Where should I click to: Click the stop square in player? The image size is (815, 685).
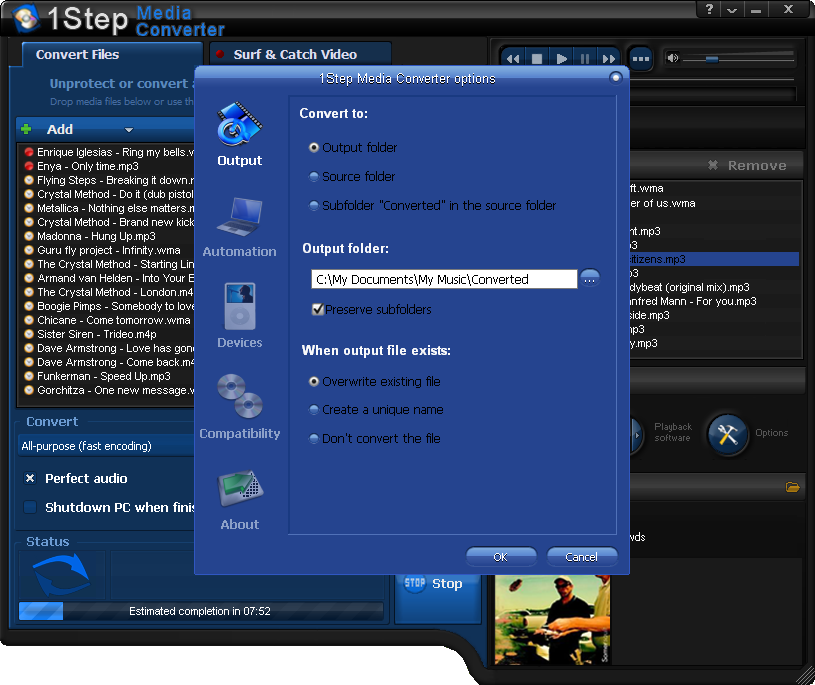point(537,59)
